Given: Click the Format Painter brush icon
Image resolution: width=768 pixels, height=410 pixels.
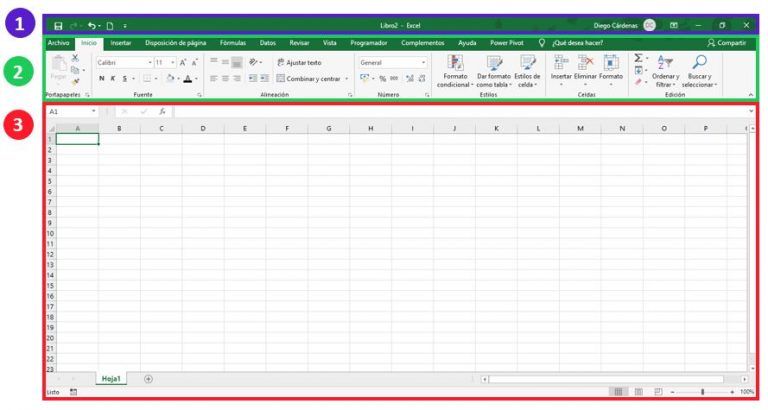Looking at the screenshot, I should click(x=76, y=82).
